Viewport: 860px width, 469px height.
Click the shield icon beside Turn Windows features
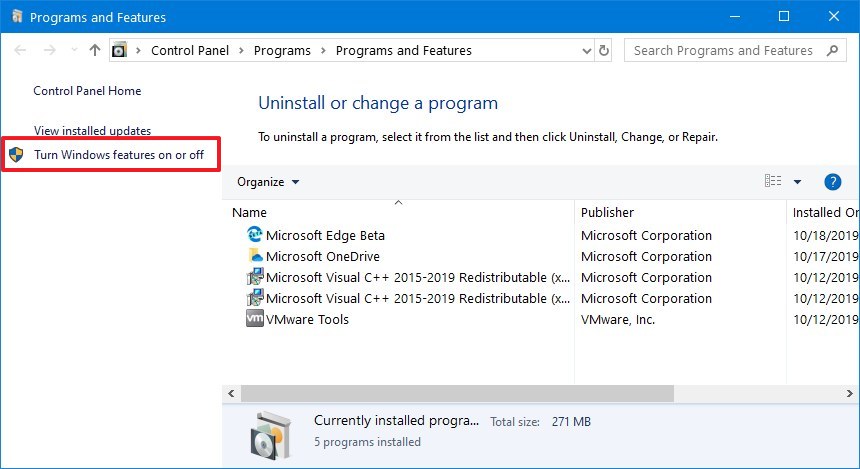pos(16,155)
